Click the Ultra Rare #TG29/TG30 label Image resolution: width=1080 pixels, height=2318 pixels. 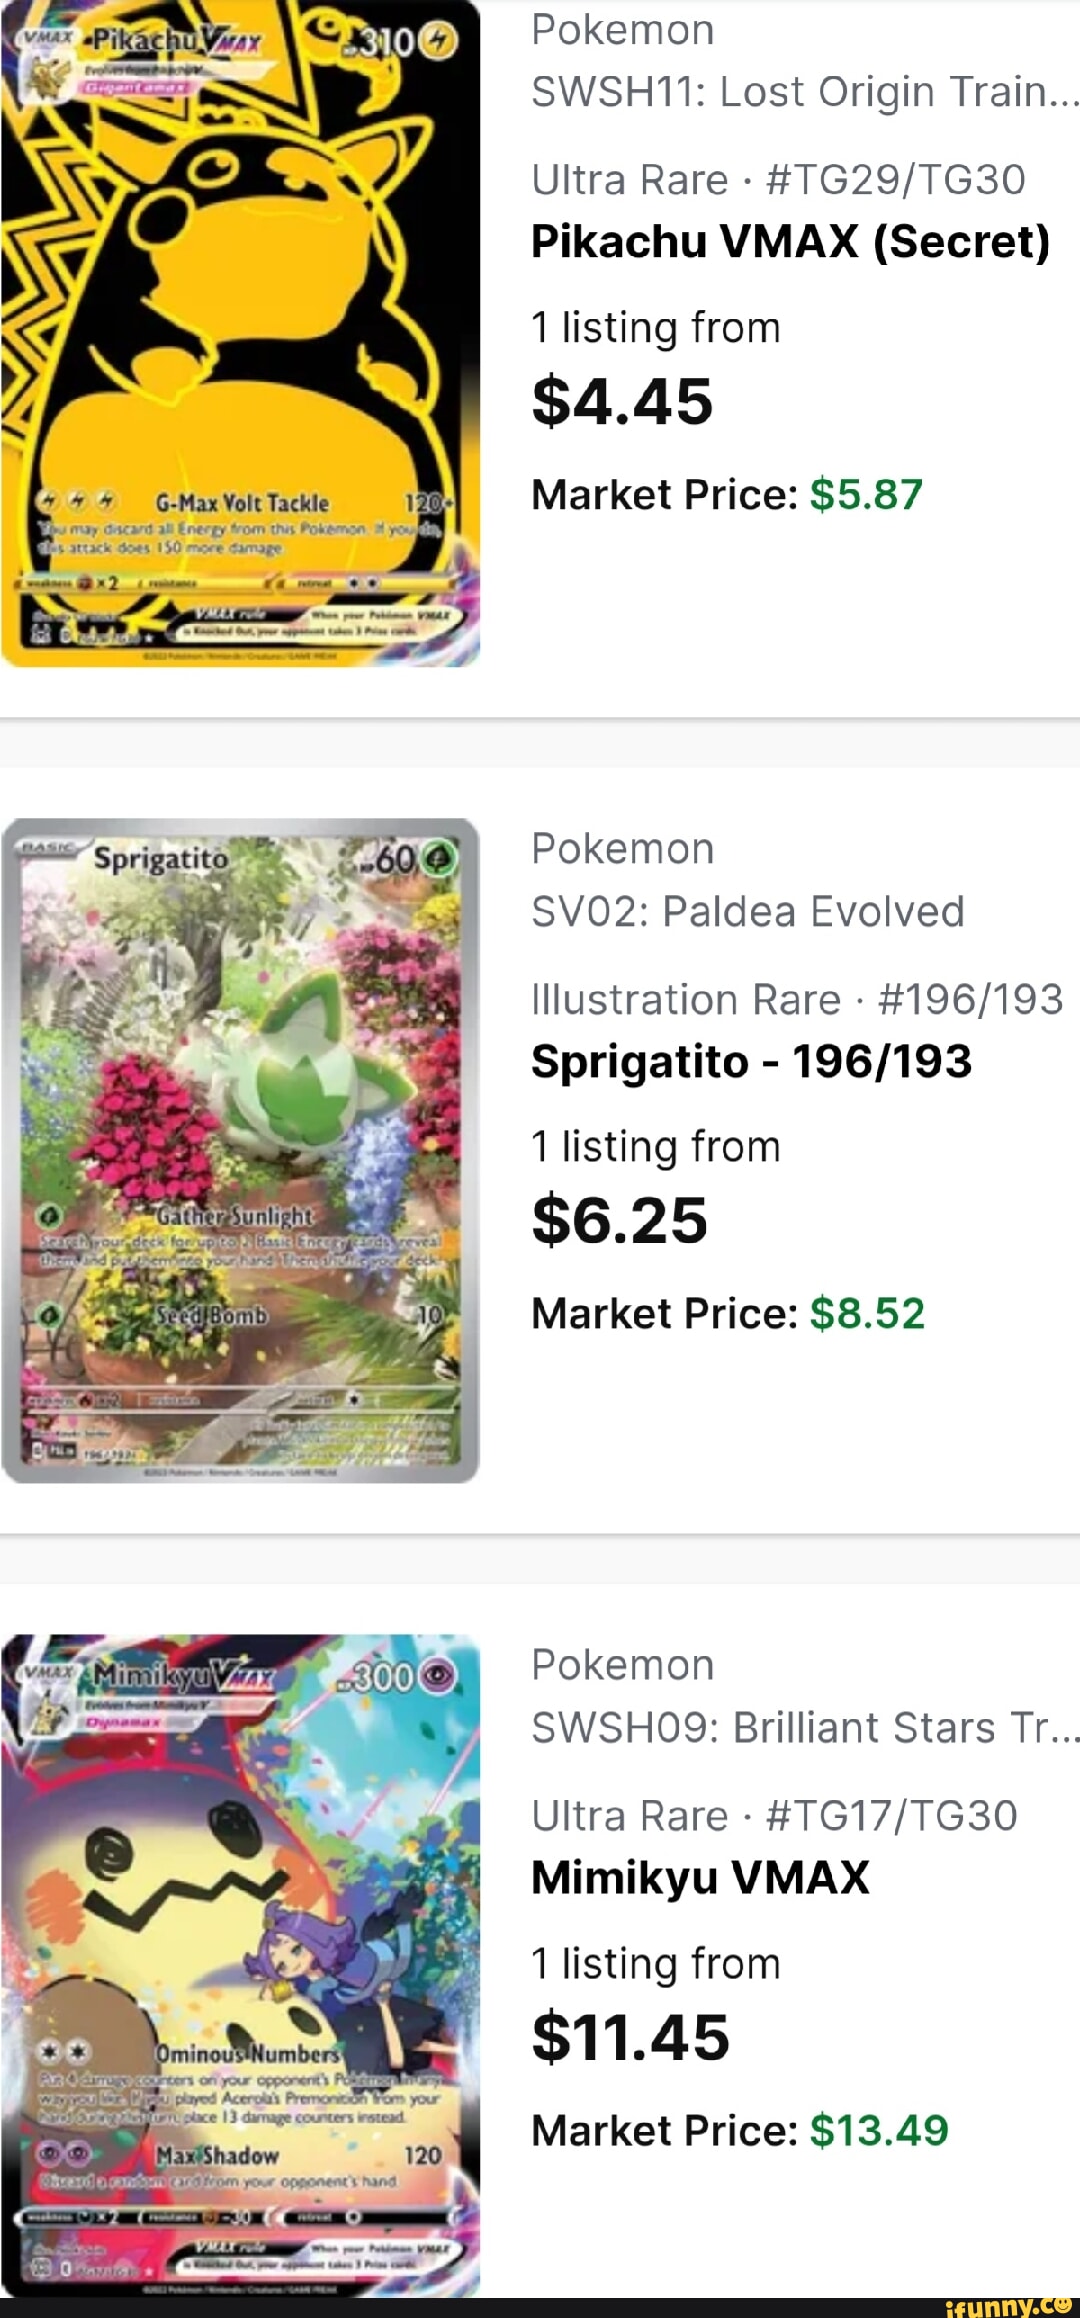tap(778, 180)
